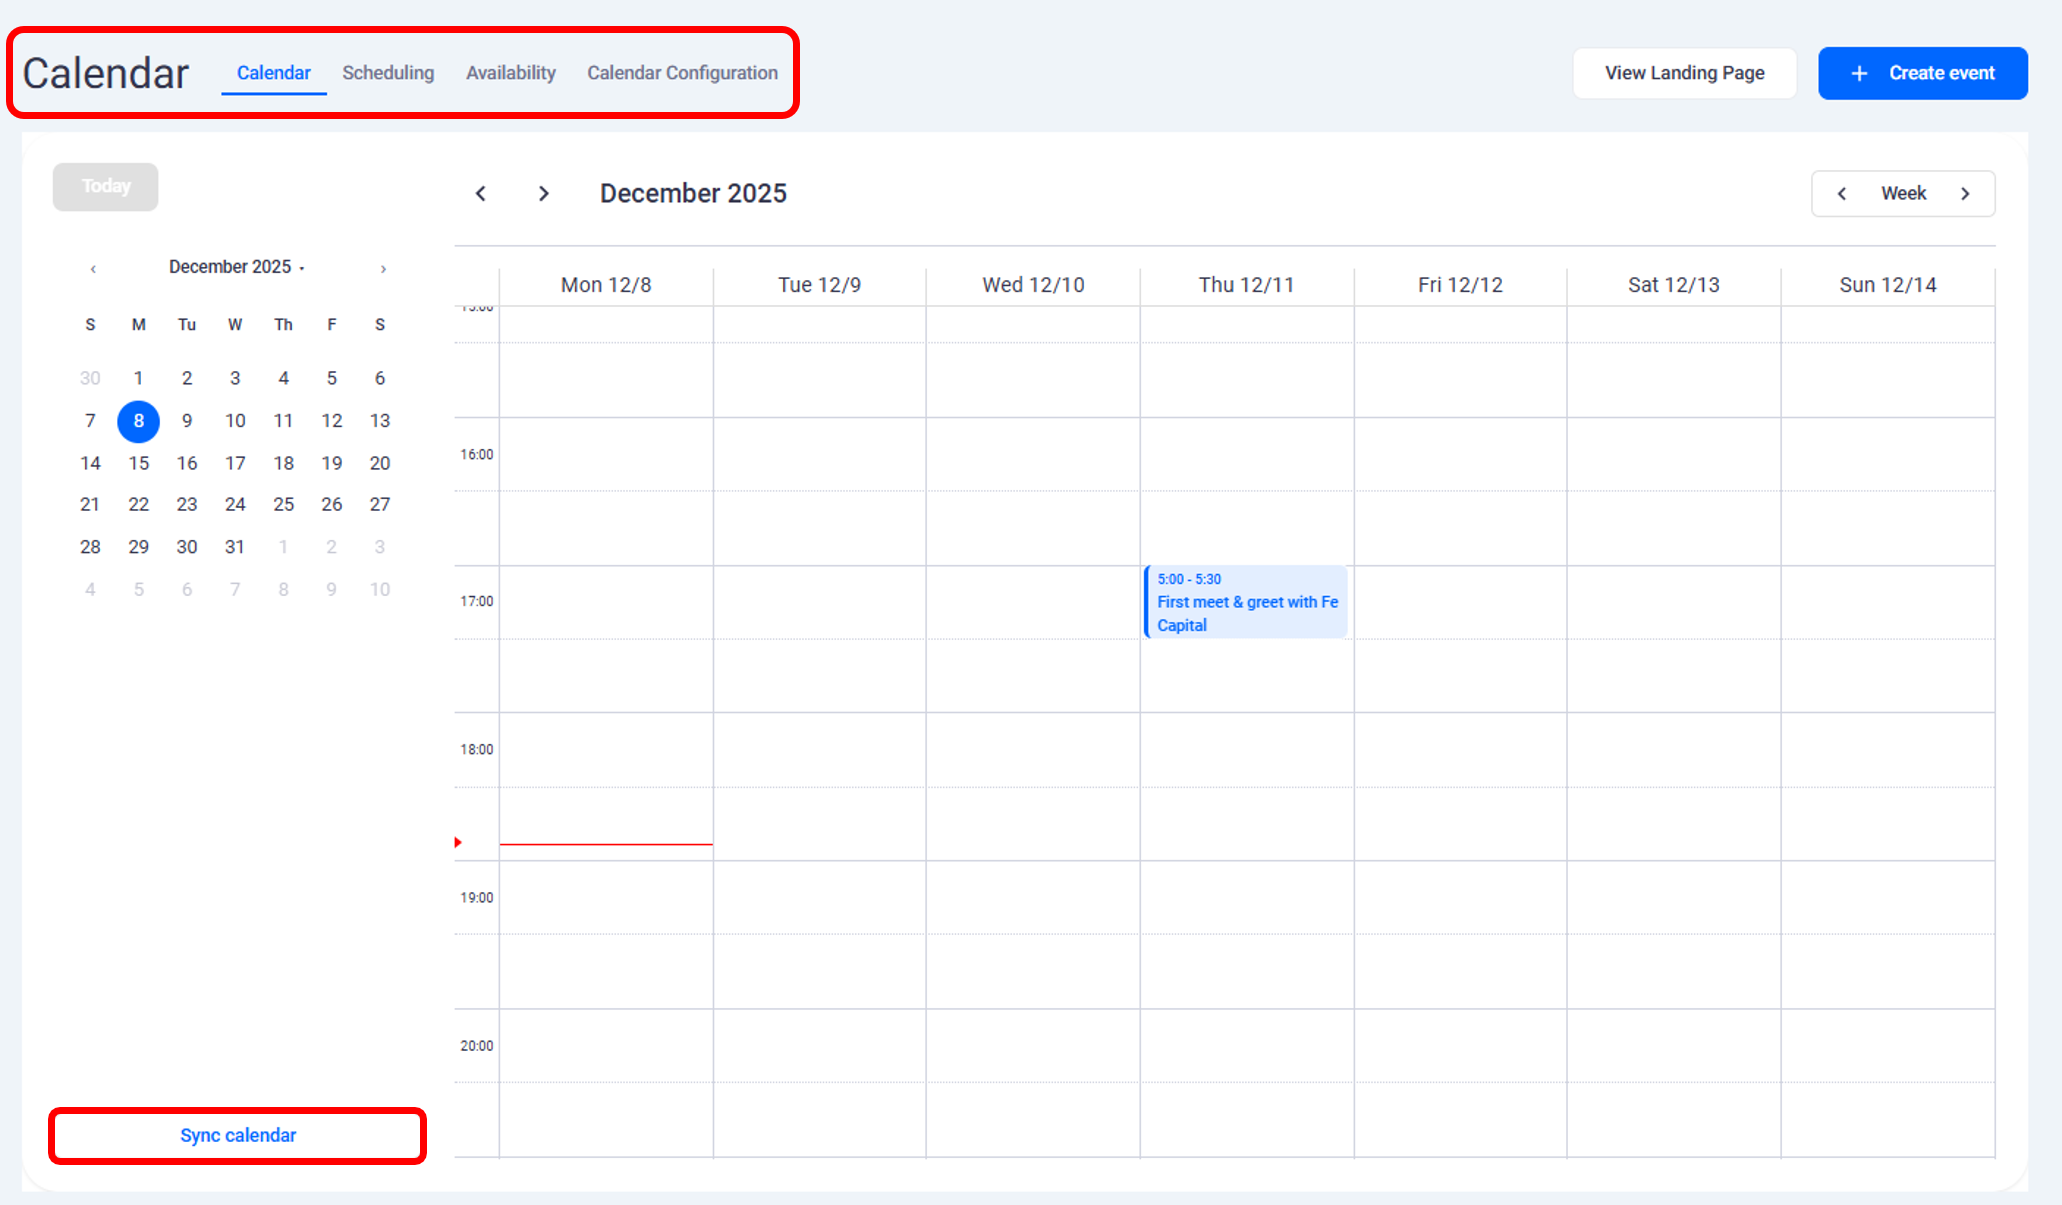Image resolution: width=2062 pixels, height=1205 pixels.
Task: Open the Week view selector
Action: click(1903, 194)
